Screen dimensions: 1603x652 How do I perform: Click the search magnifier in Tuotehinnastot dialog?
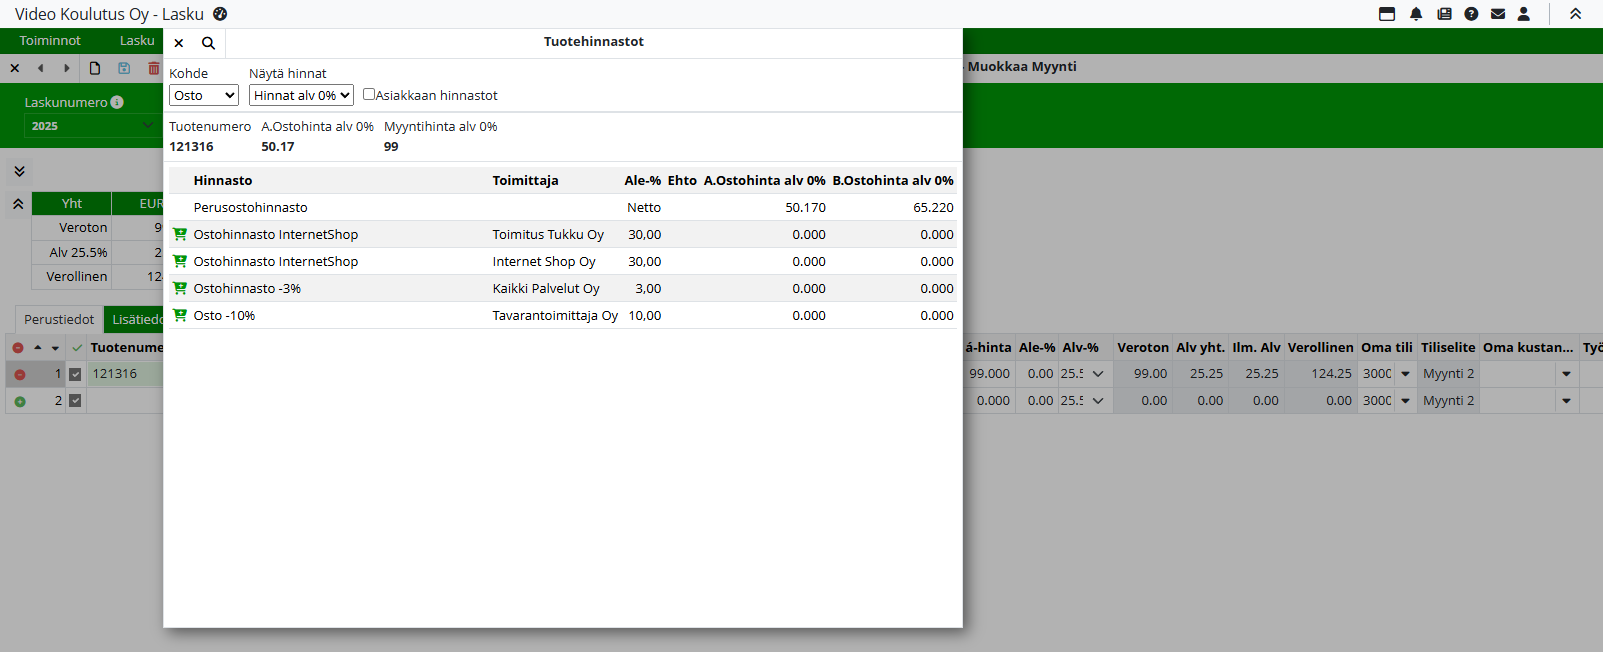[x=208, y=43]
